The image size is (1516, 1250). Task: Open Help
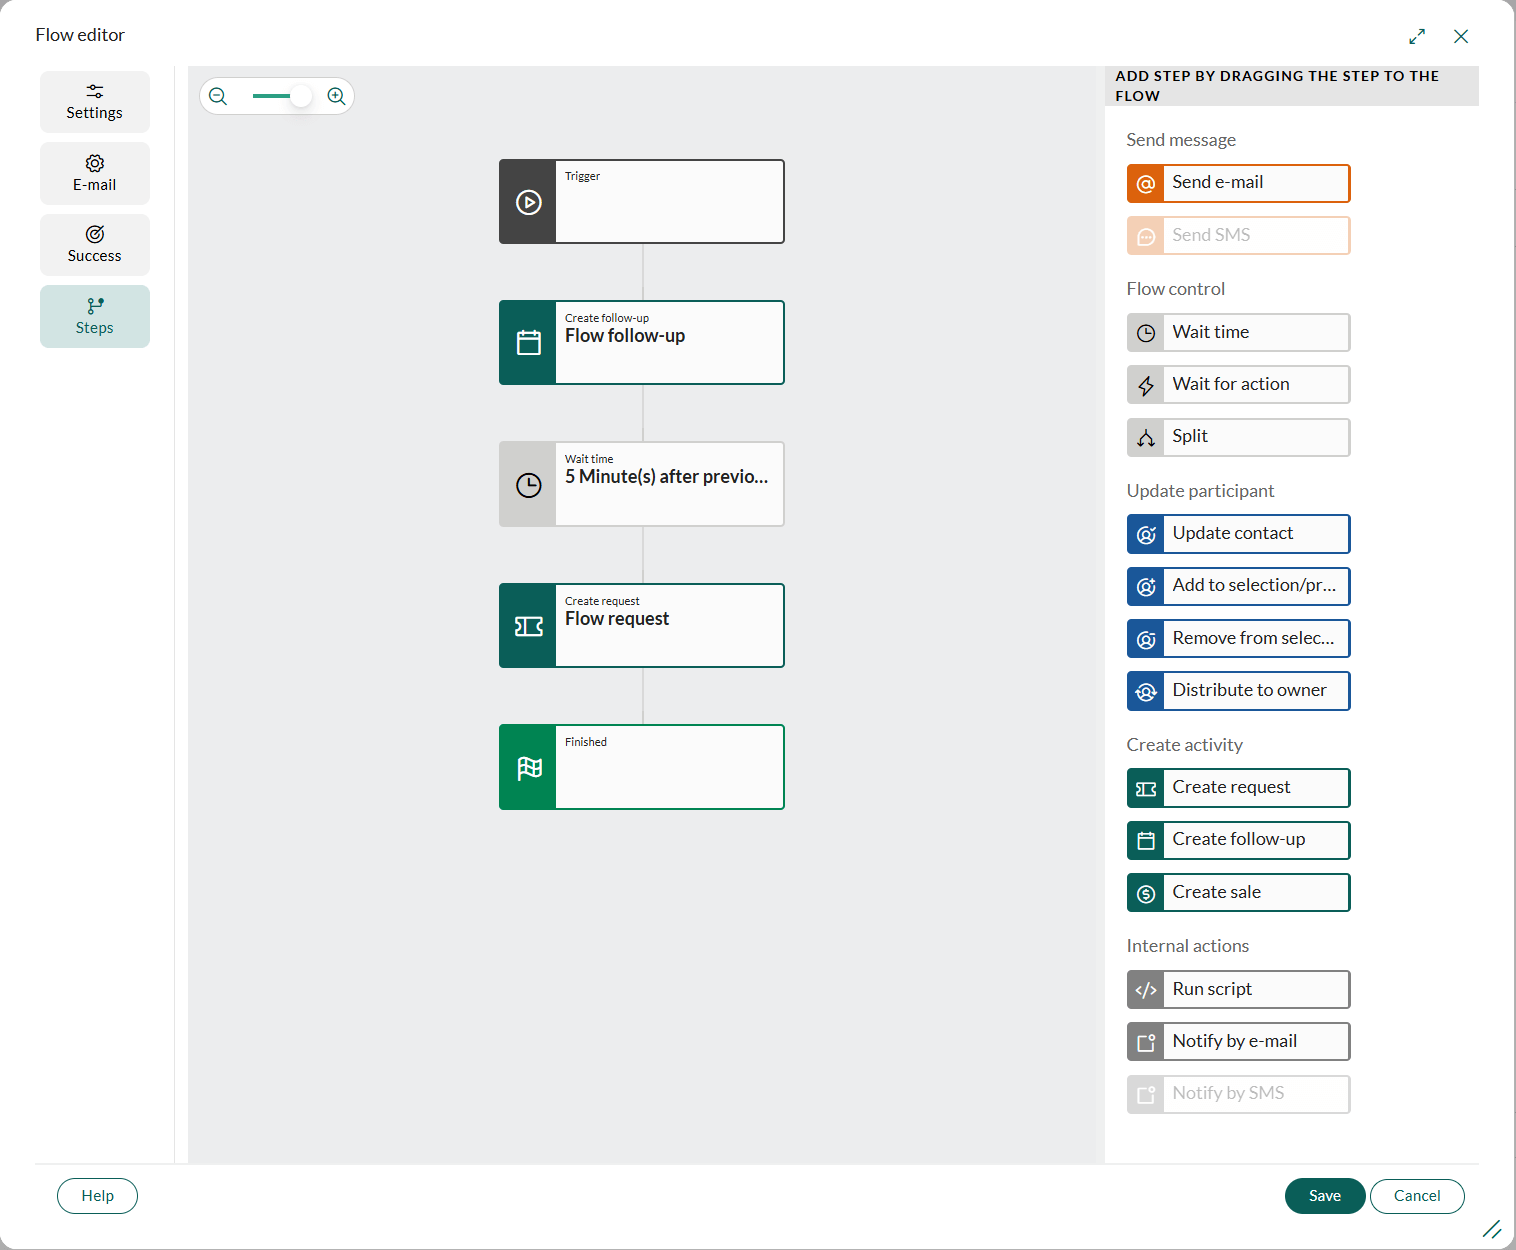tap(97, 1196)
